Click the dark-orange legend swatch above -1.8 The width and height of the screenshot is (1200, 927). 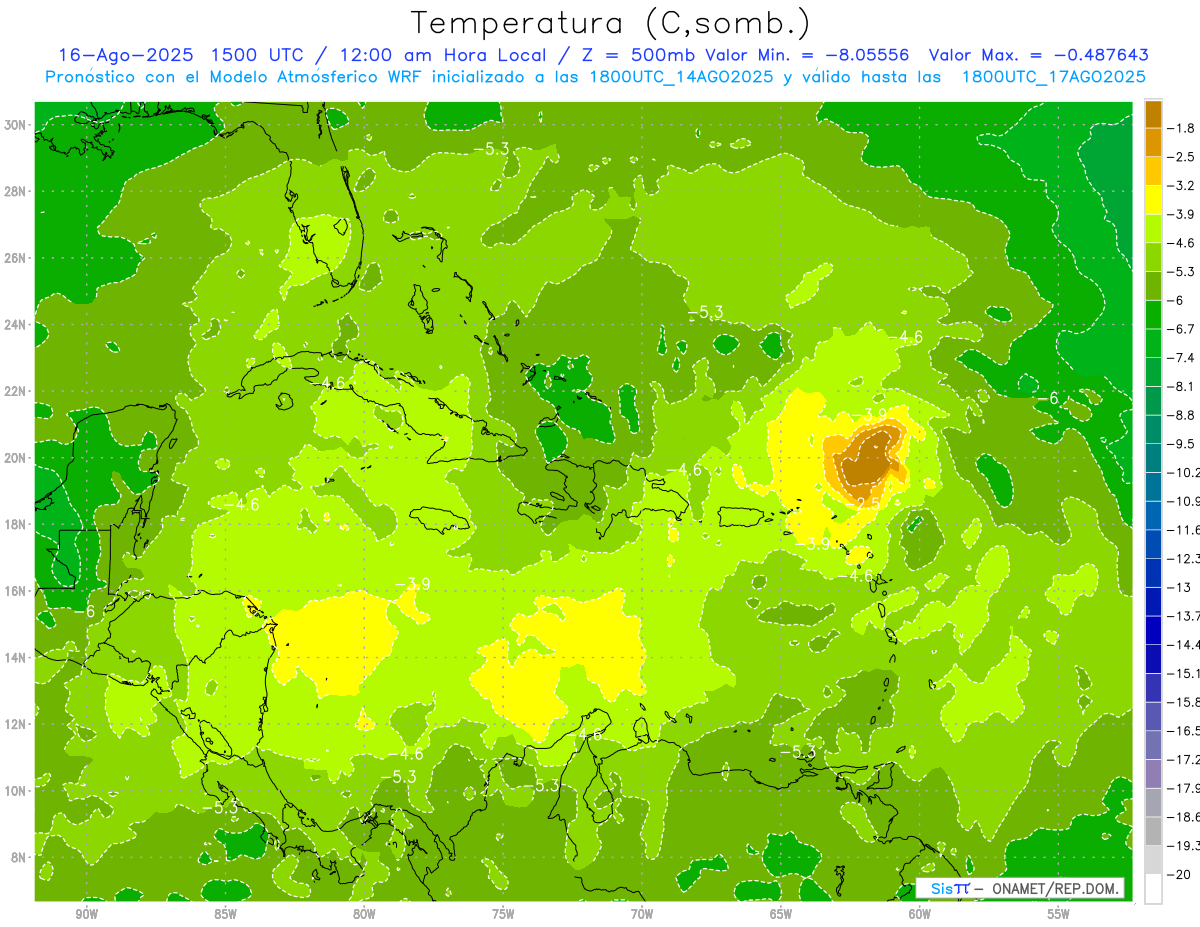(x=1153, y=114)
